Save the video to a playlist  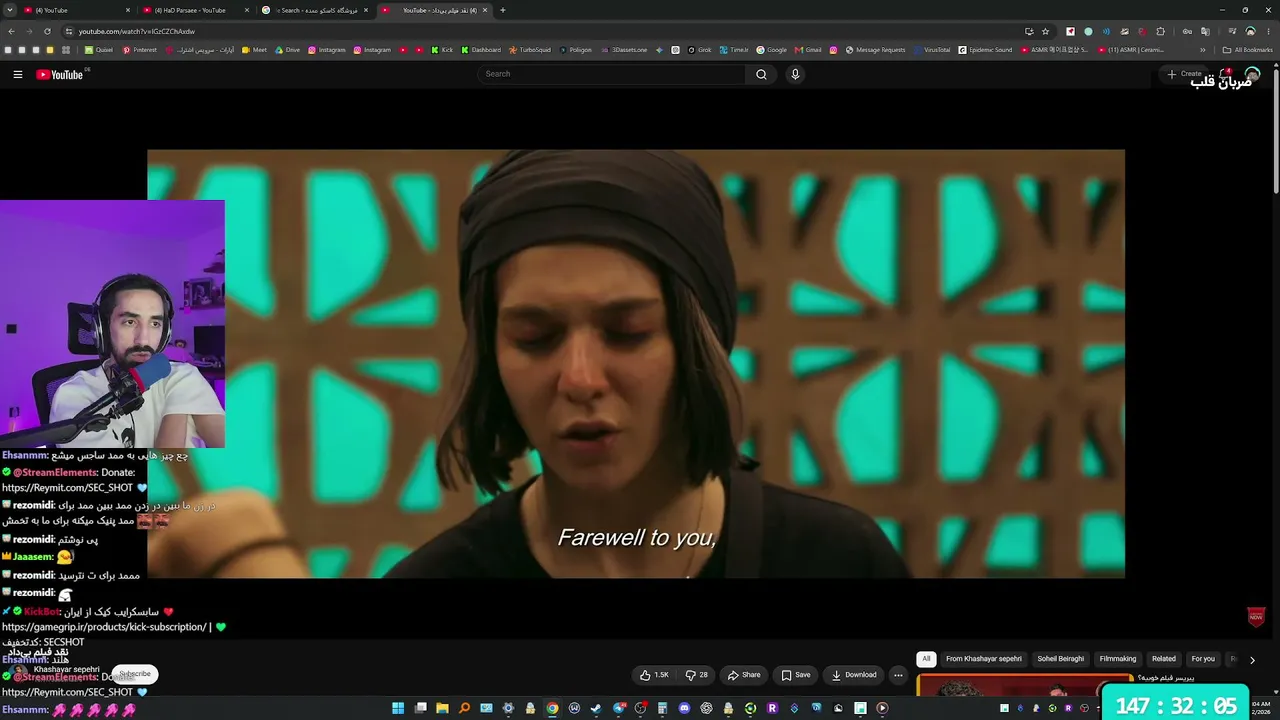796,675
